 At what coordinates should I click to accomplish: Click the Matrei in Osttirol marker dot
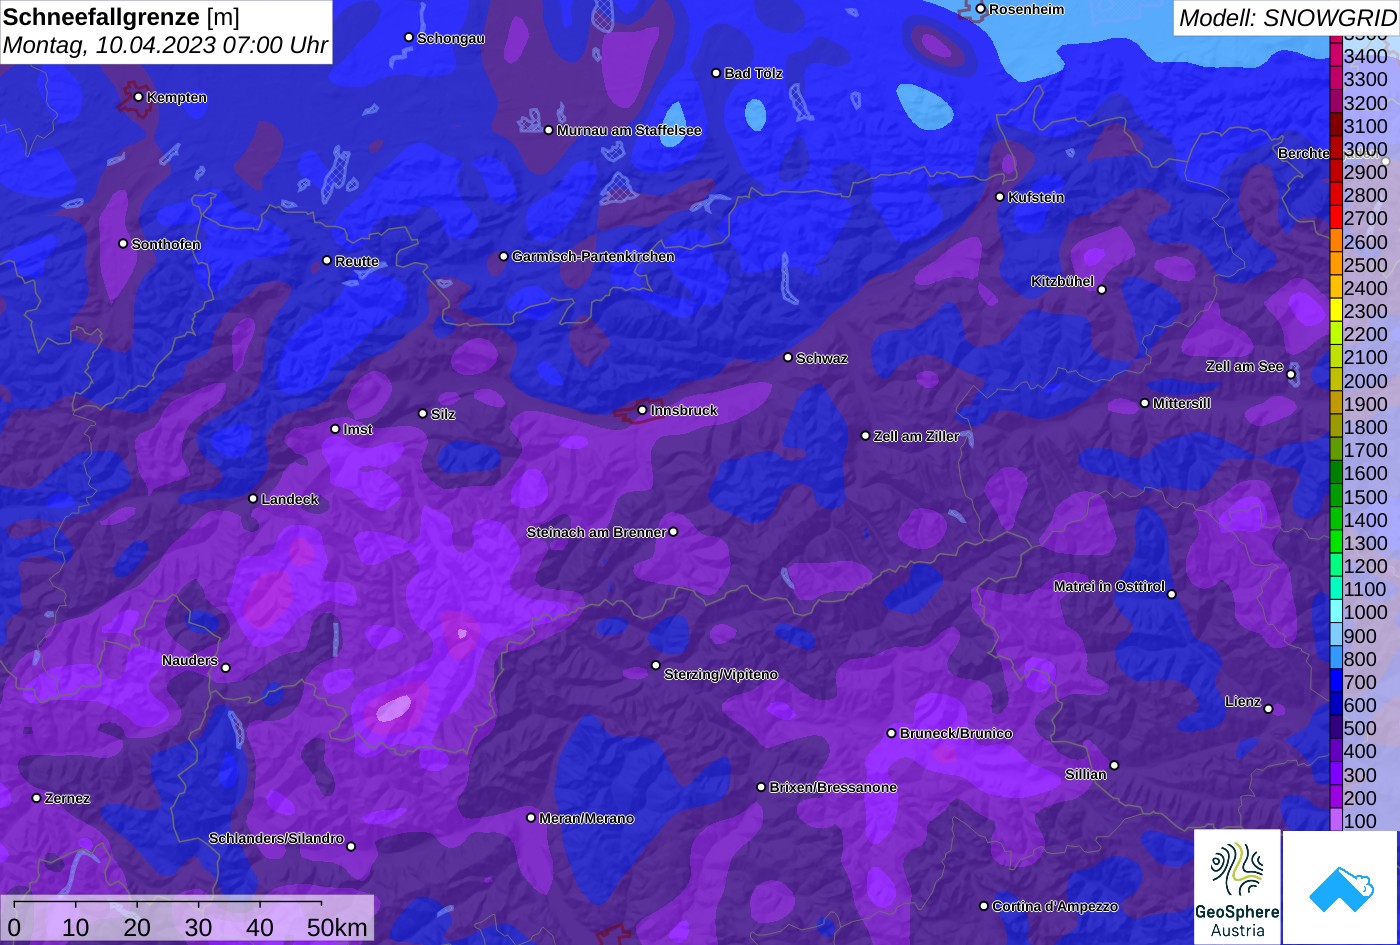point(1172,594)
